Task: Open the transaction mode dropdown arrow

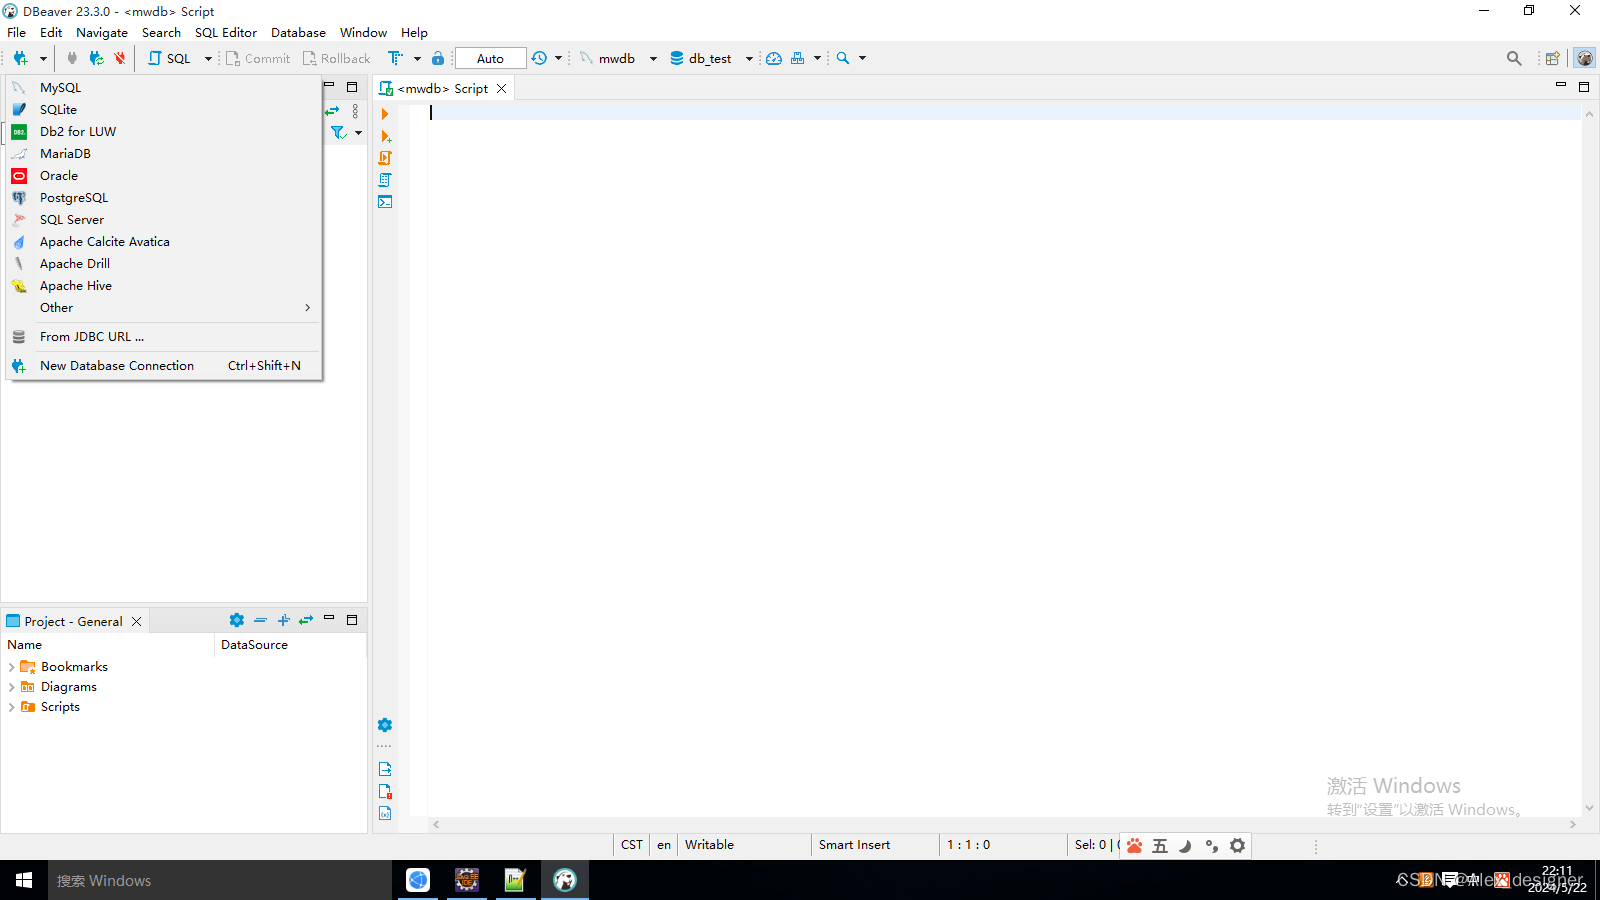Action: [417, 58]
